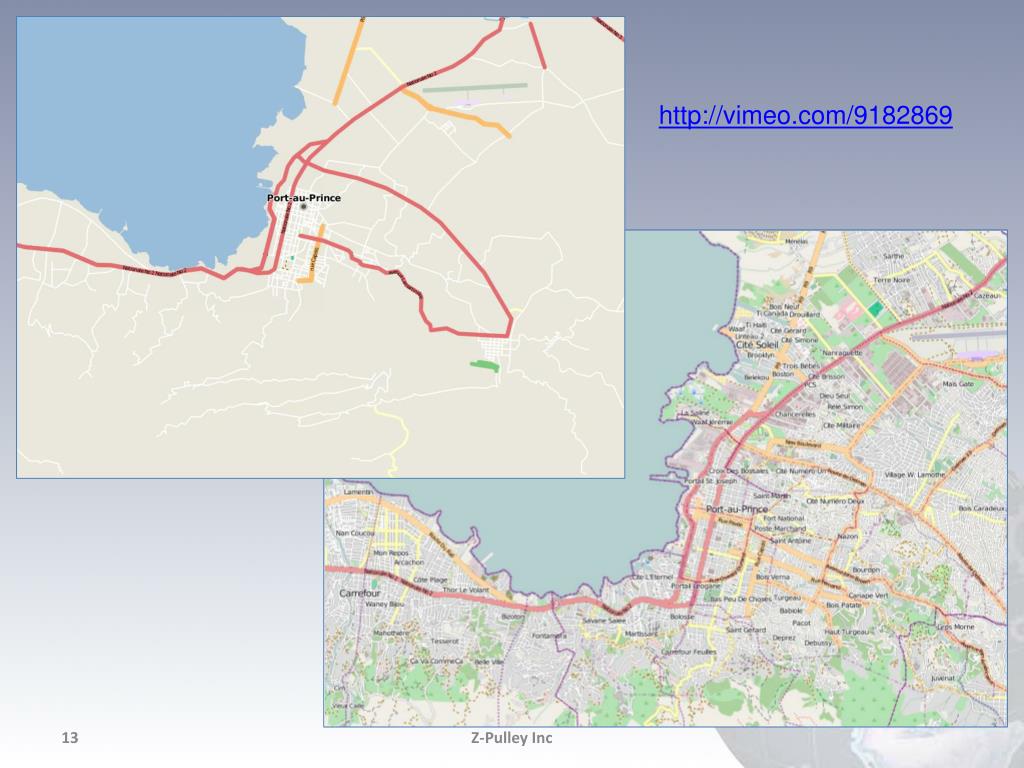Click the 'Fontamara' map label
Viewport: 1024px width, 768px height.
coord(549,635)
